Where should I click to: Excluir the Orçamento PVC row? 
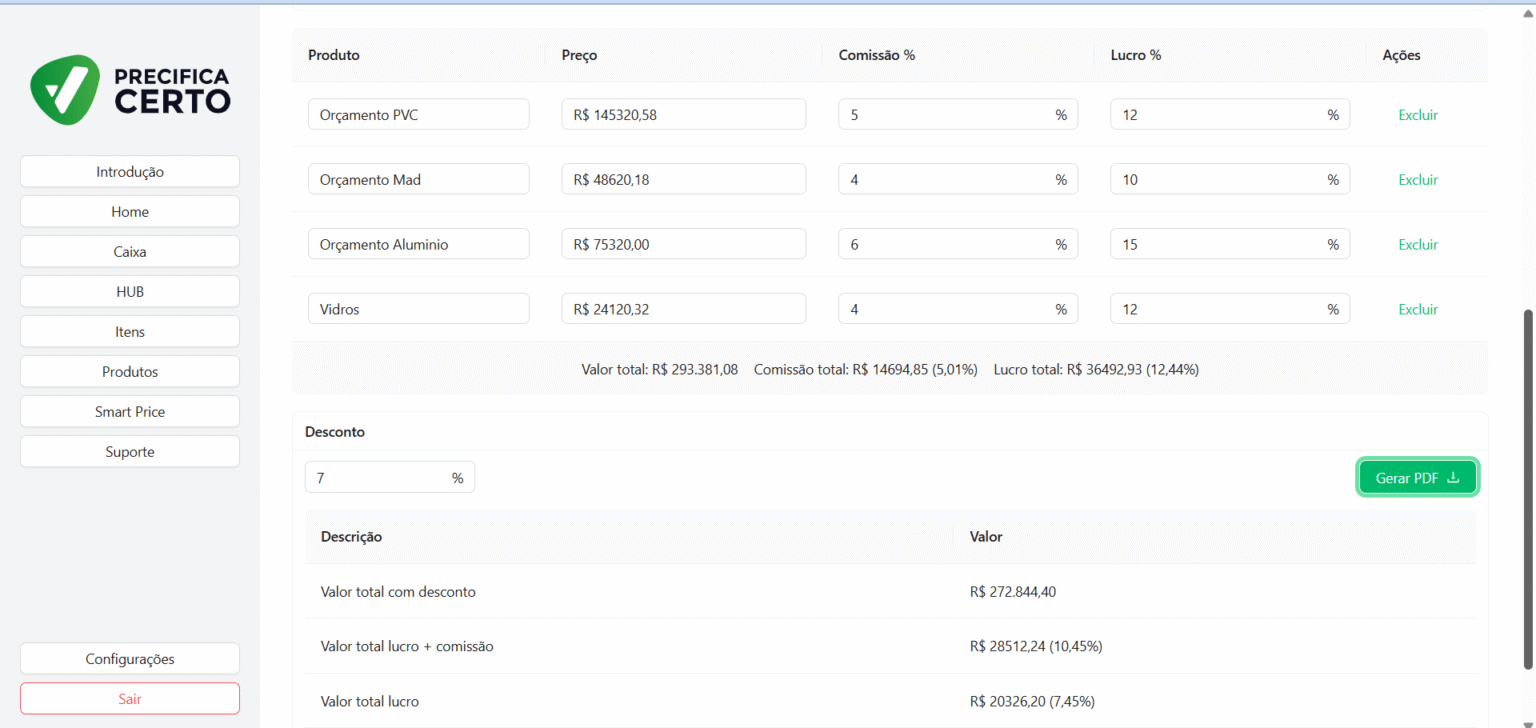[1417, 114]
